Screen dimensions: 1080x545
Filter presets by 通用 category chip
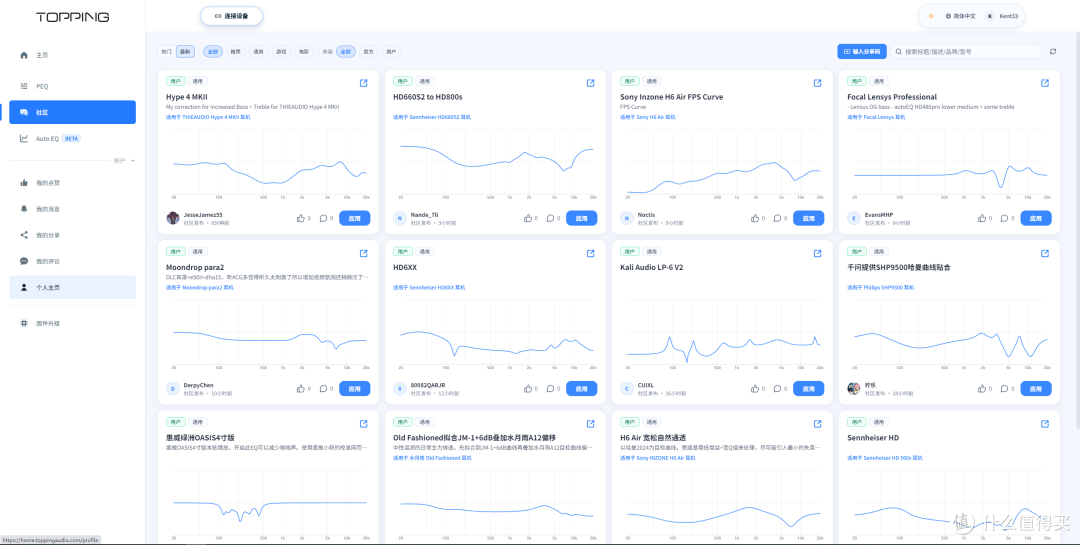258,52
